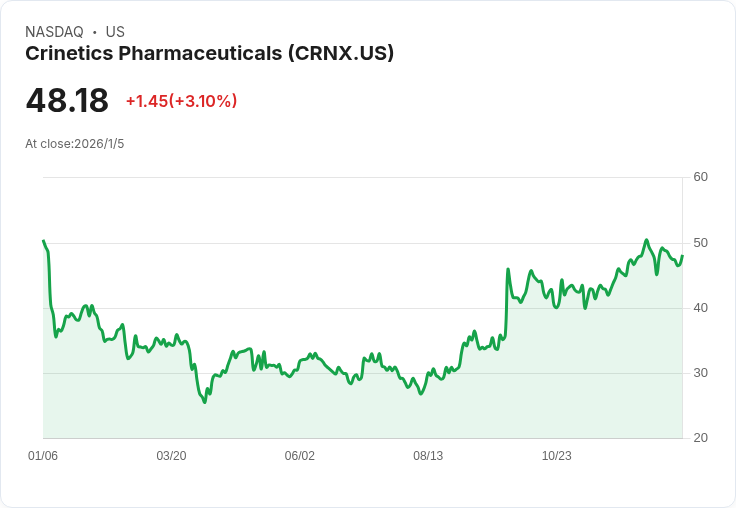Viewport: 736px width, 508px height.
Task: Click the +1.45(+3.10%) price change
Action: point(181,101)
